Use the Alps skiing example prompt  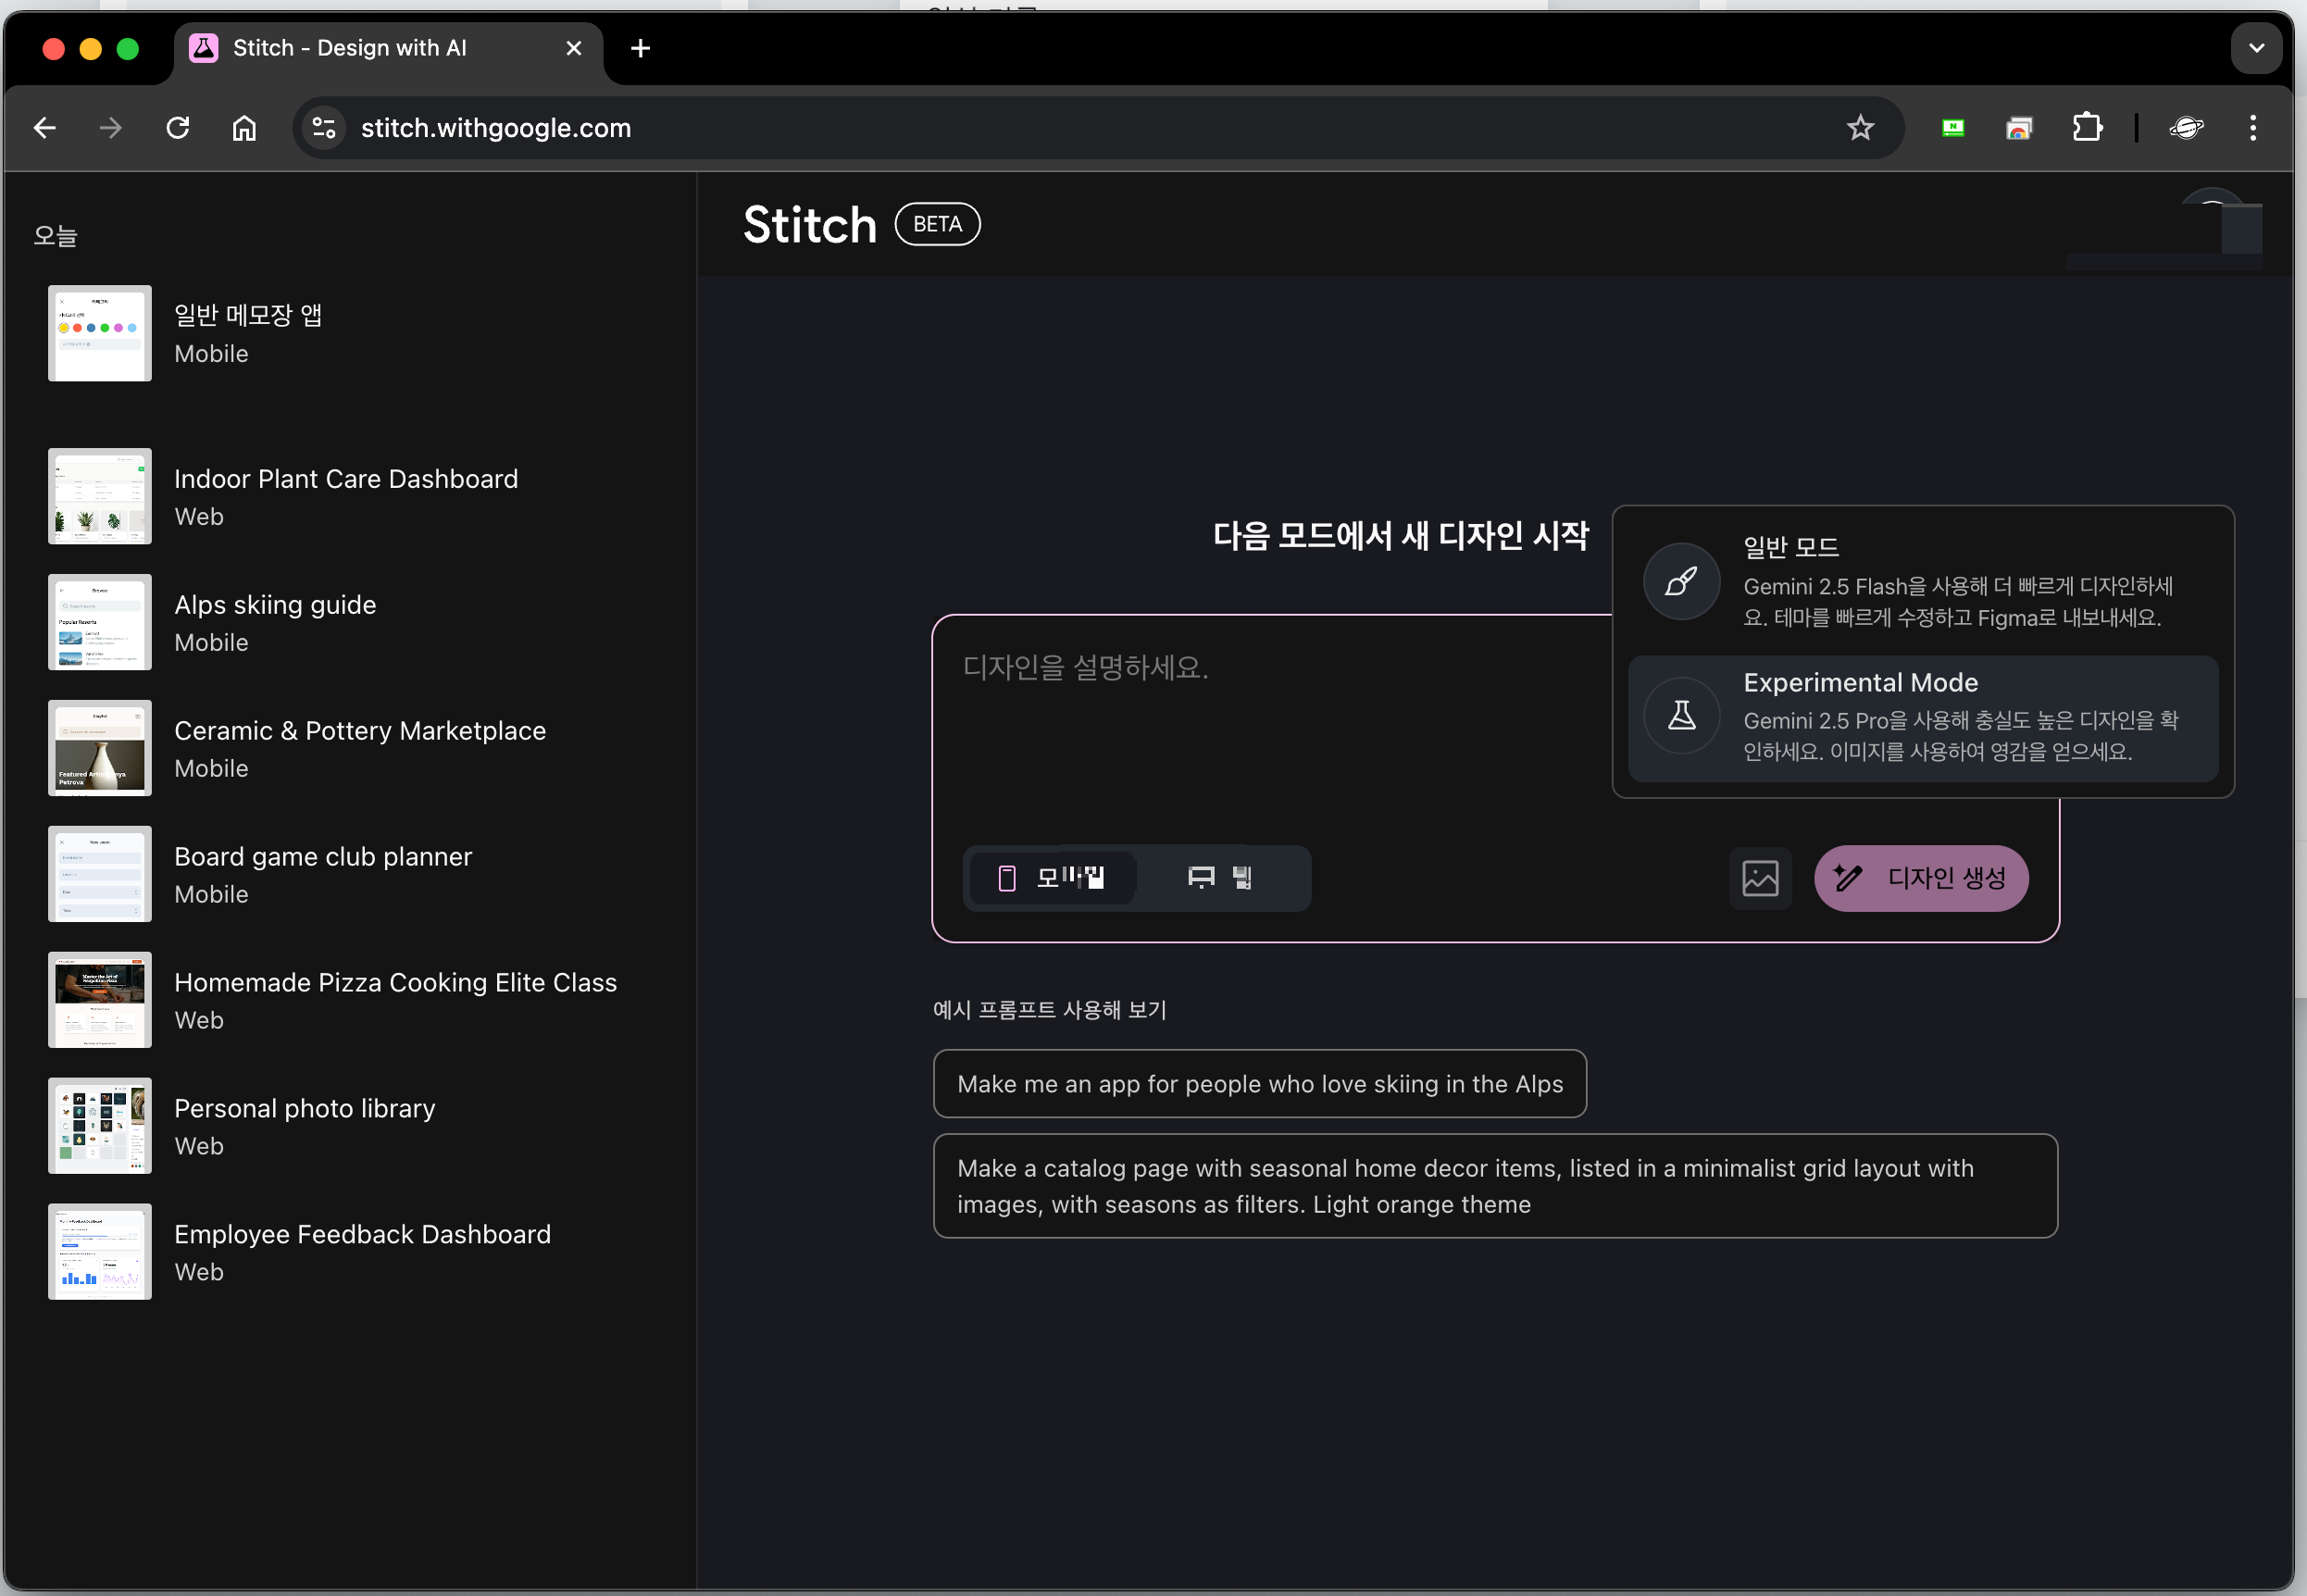point(1259,1084)
